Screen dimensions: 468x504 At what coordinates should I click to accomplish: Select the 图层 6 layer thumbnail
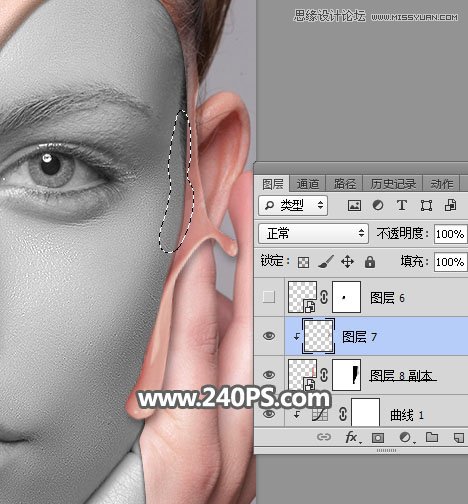click(302, 297)
